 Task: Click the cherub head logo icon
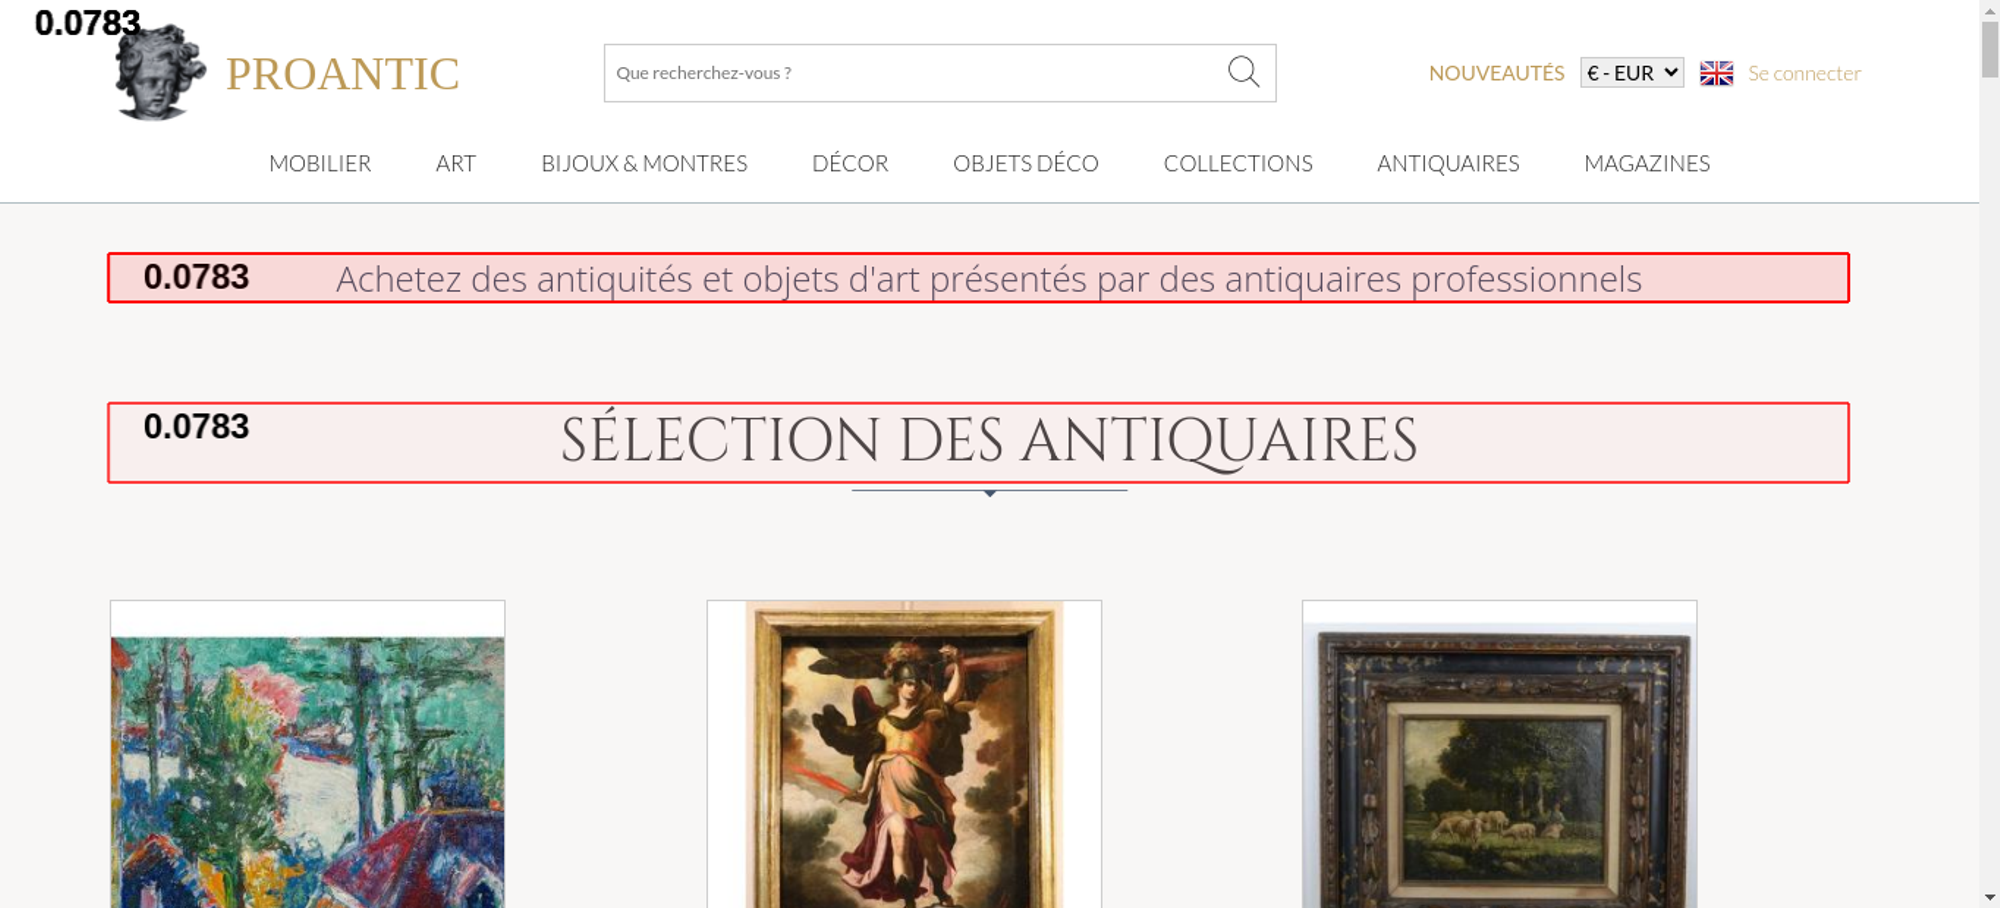point(160,73)
